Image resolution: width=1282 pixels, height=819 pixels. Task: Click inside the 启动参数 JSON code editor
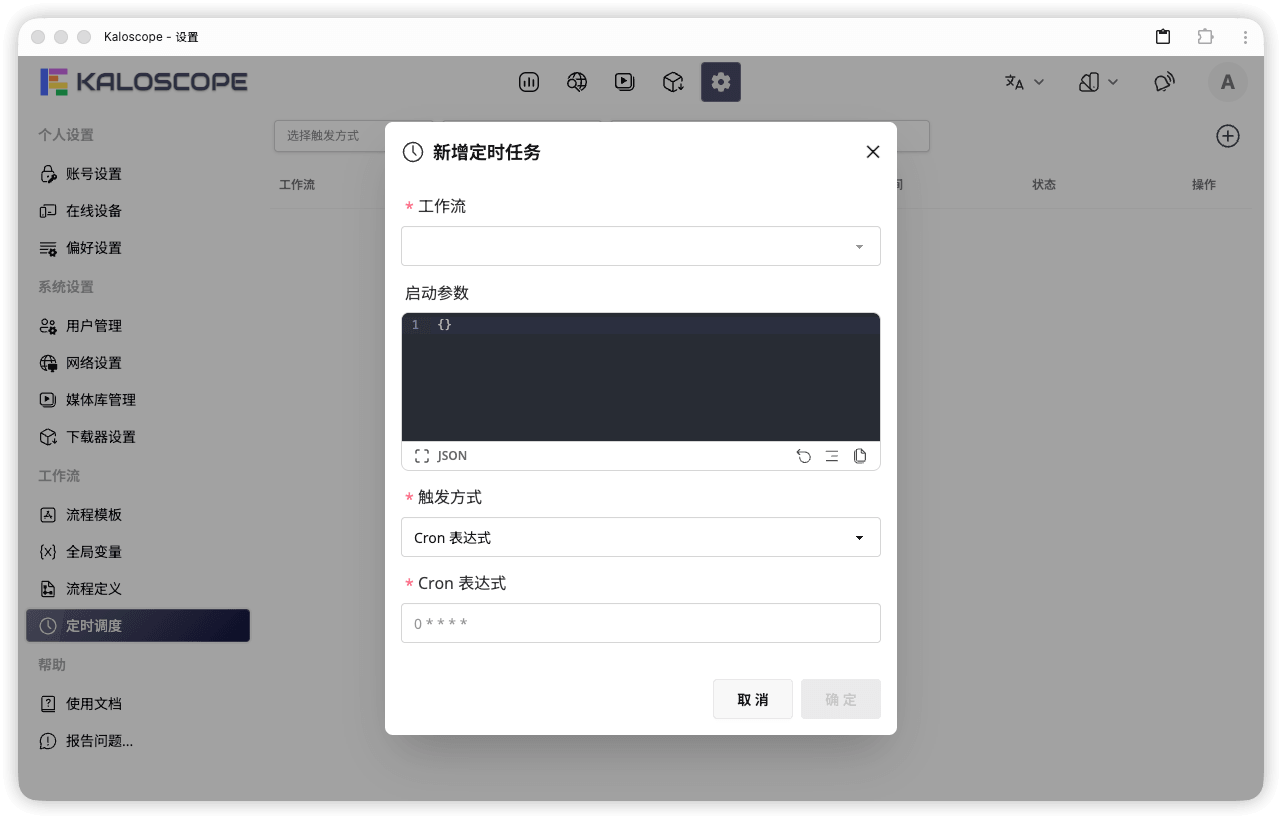tap(641, 377)
